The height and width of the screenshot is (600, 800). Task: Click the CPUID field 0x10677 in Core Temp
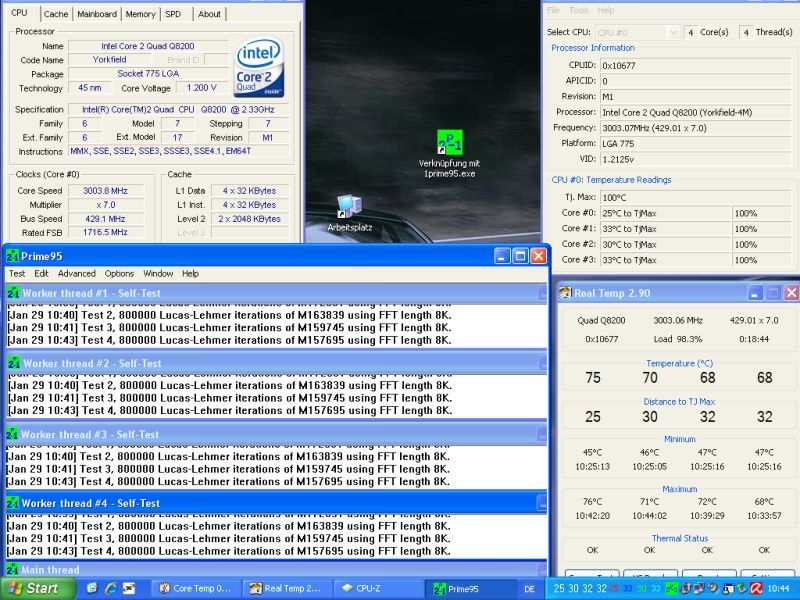(696, 65)
